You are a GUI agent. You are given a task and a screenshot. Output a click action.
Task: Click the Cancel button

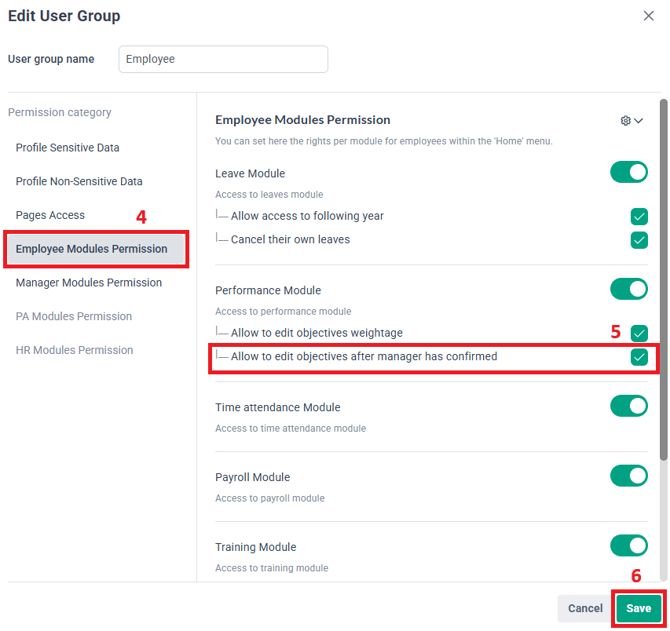(585, 608)
